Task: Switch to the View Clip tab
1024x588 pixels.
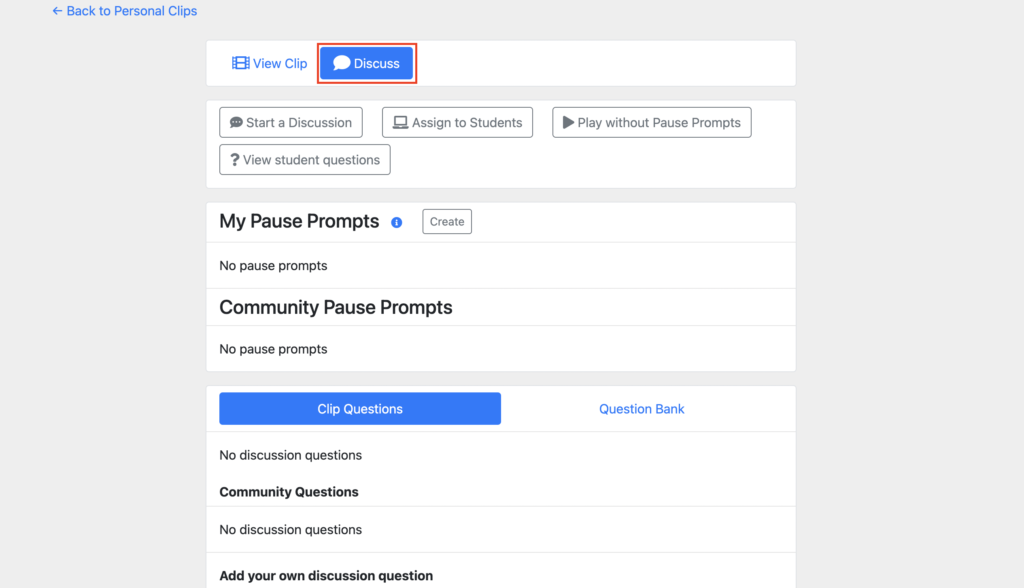Action: pyautogui.click(x=269, y=63)
